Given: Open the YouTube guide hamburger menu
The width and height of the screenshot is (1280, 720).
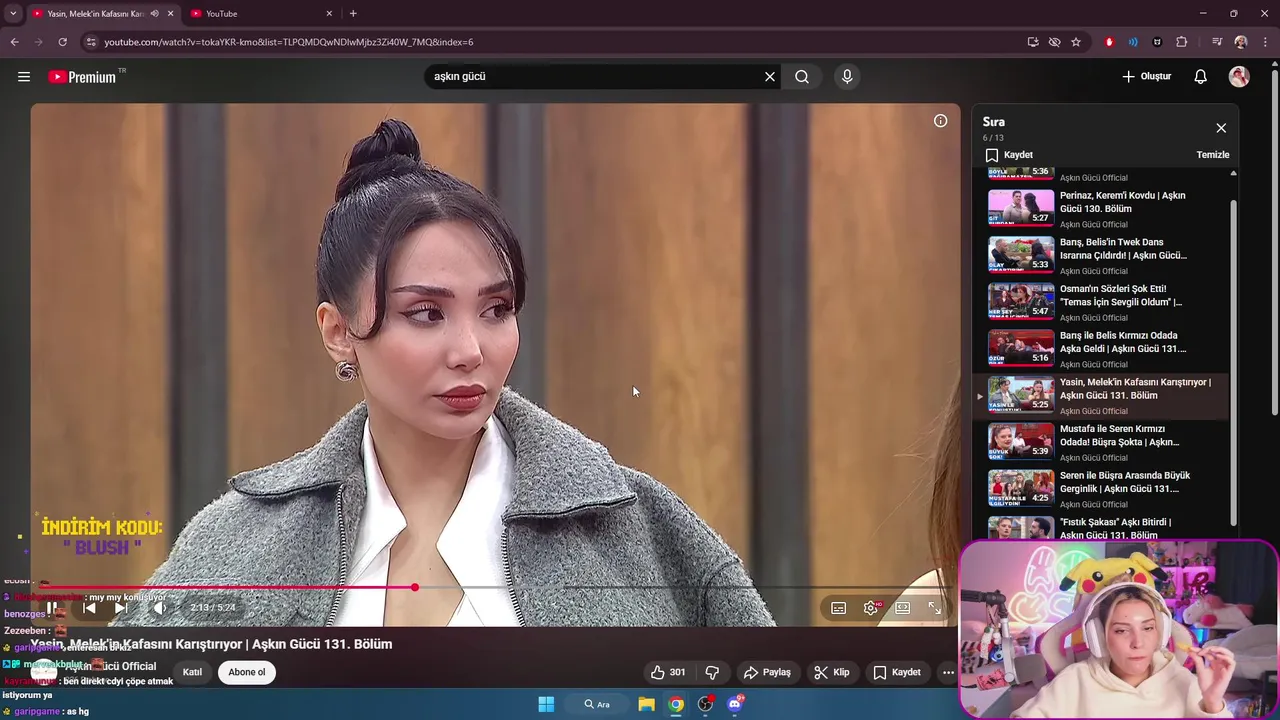Looking at the screenshot, I should coord(24,76).
